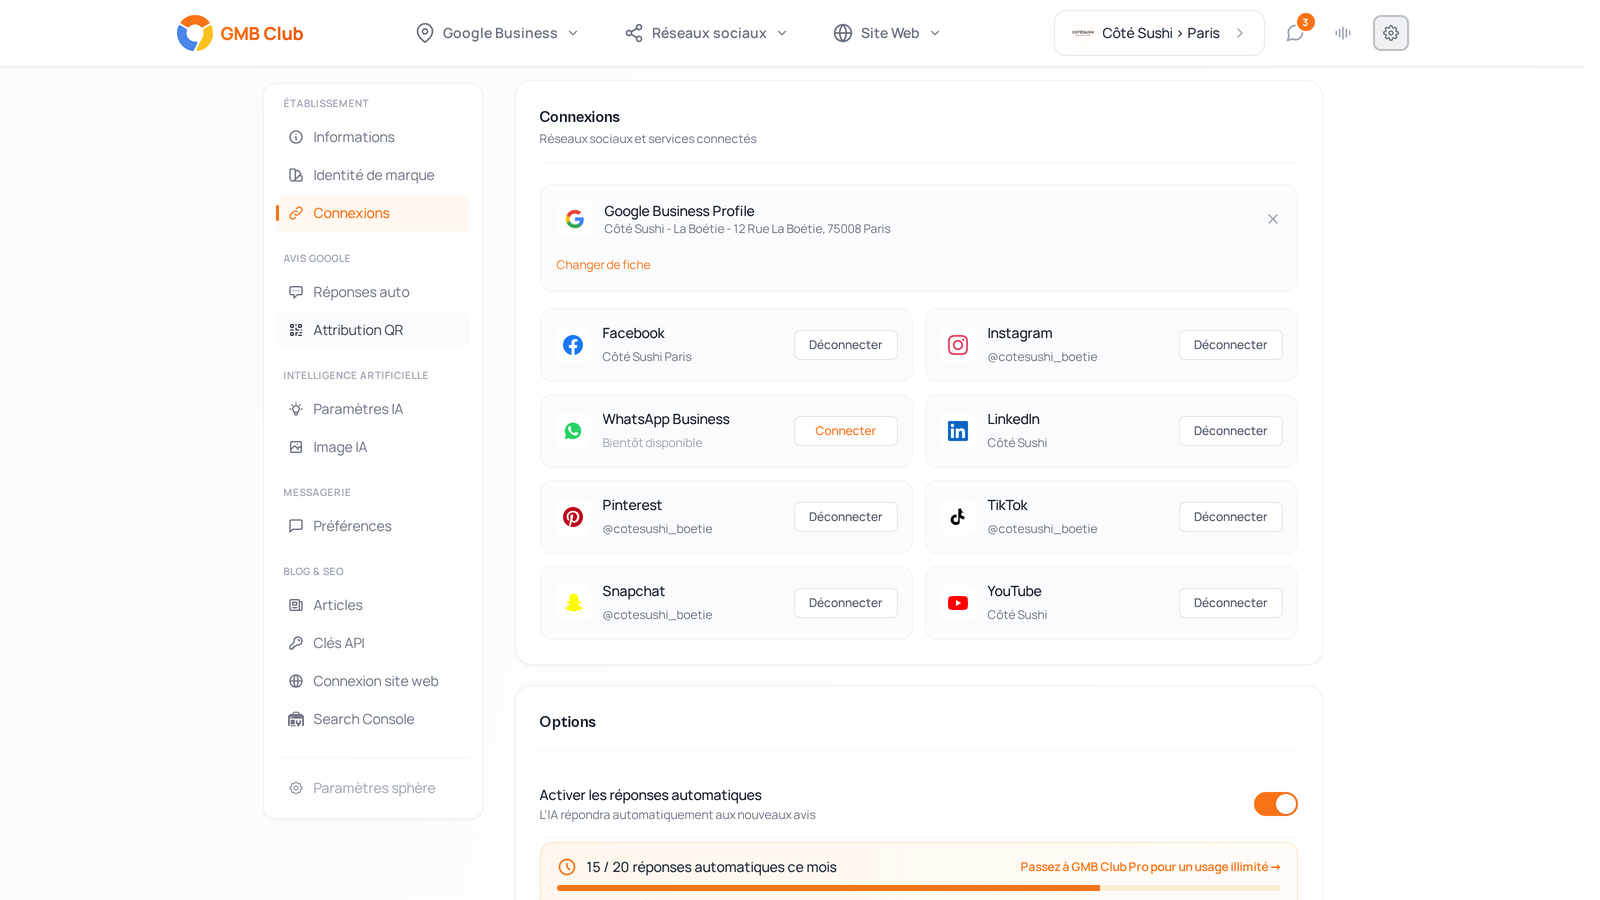The height and width of the screenshot is (900, 1600).
Task: Expand the Réseaux sociaux dropdown arrow
Action: 782,33
